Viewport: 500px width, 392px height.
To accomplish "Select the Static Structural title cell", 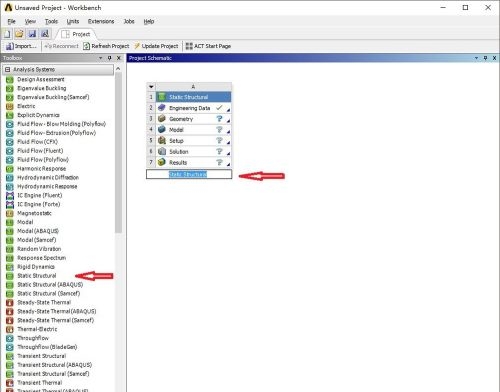I will tap(193, 97).
